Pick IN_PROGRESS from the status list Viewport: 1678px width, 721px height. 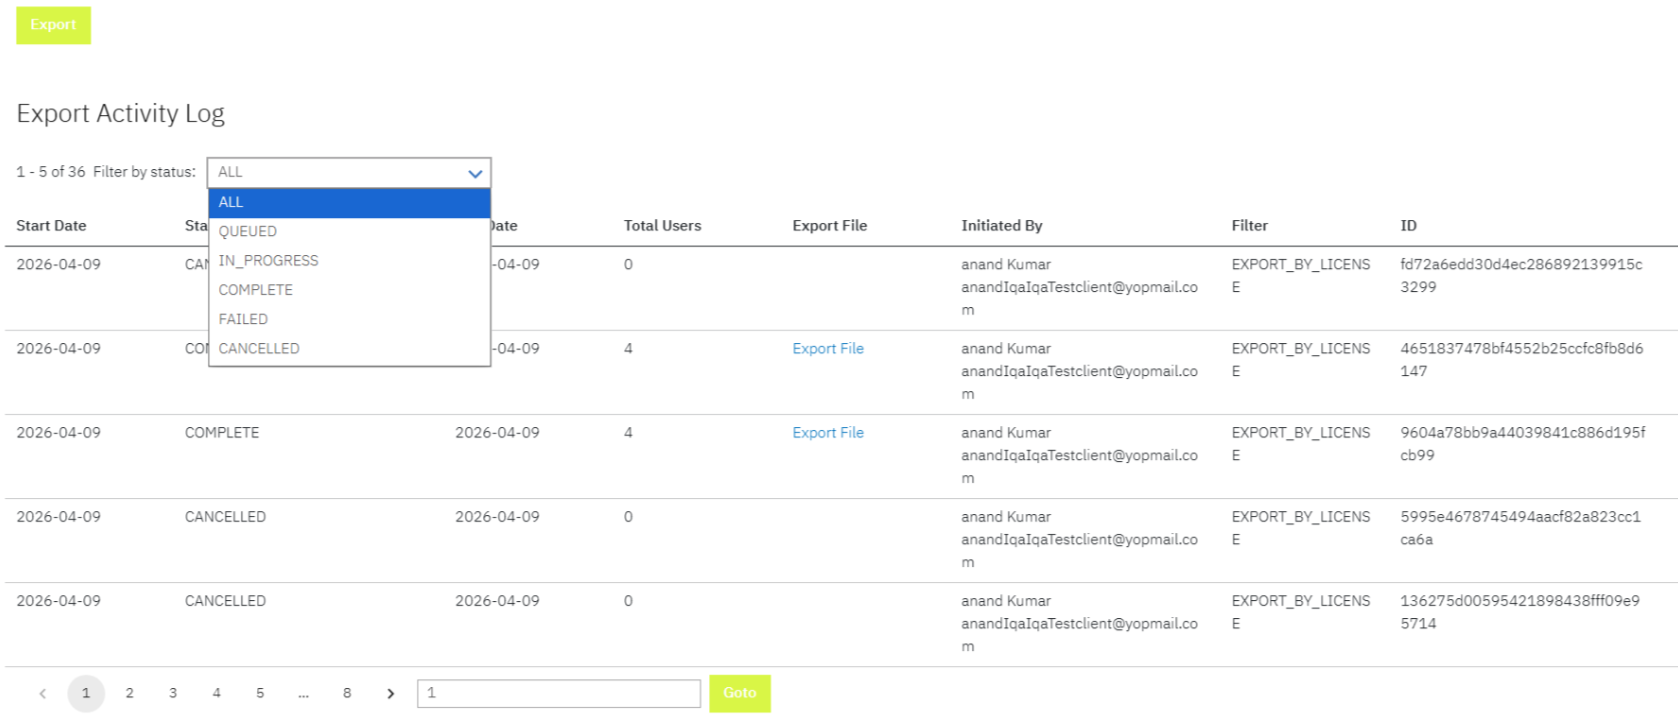coord(349,261)
